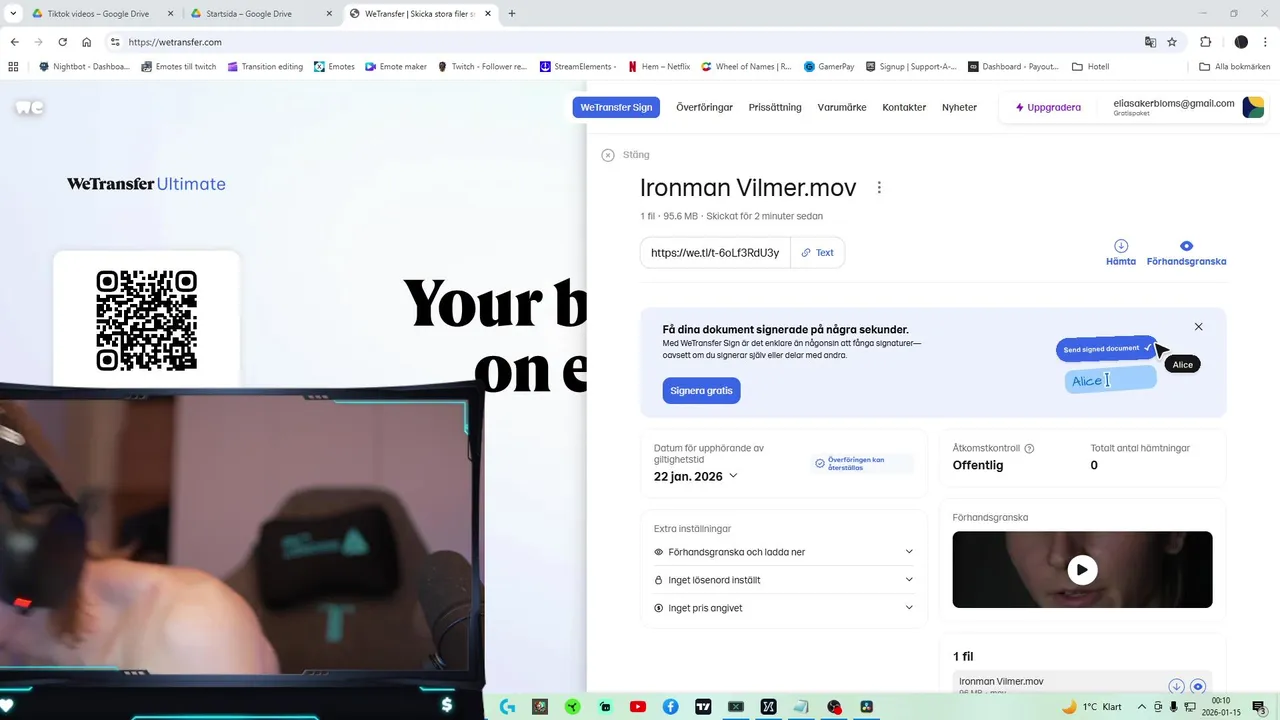Bookmark this page with the star icon
This screenshot has width=1280, height=720.
pyautogui.click(x=1172, y=42)
